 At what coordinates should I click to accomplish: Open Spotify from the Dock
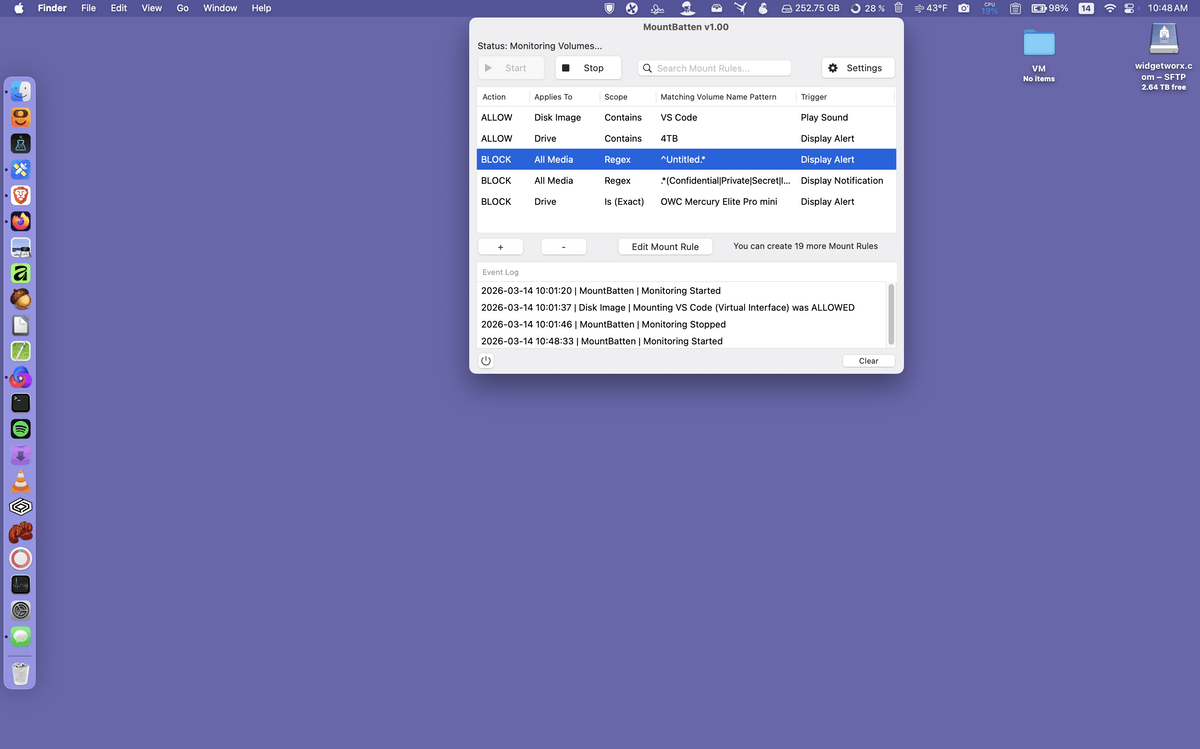21,429
